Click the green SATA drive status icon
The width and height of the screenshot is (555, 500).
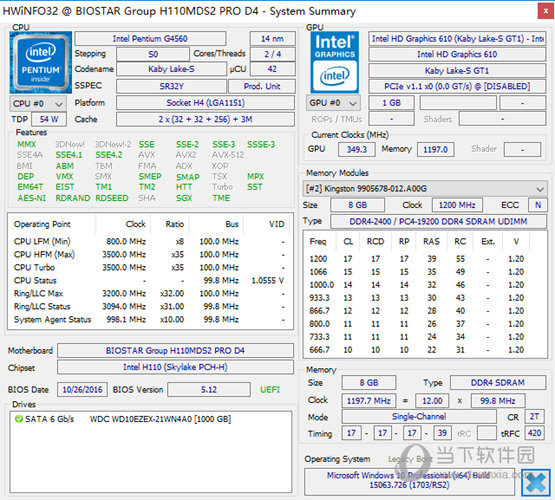18,419
